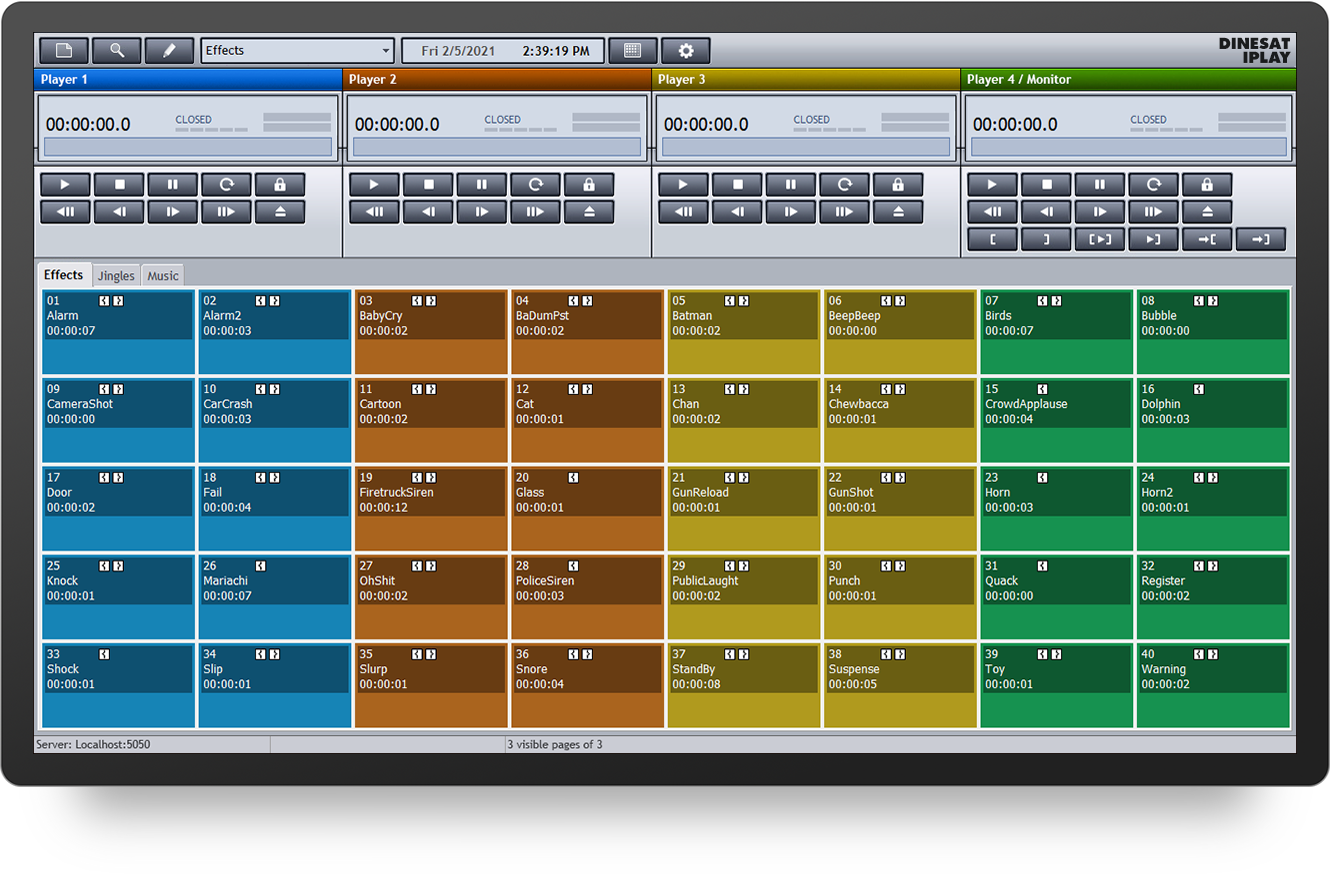Image resolution: width=1330 pixels, height=874 pixels.
Task: Click the new page document icon
Action: coord(63,51)
